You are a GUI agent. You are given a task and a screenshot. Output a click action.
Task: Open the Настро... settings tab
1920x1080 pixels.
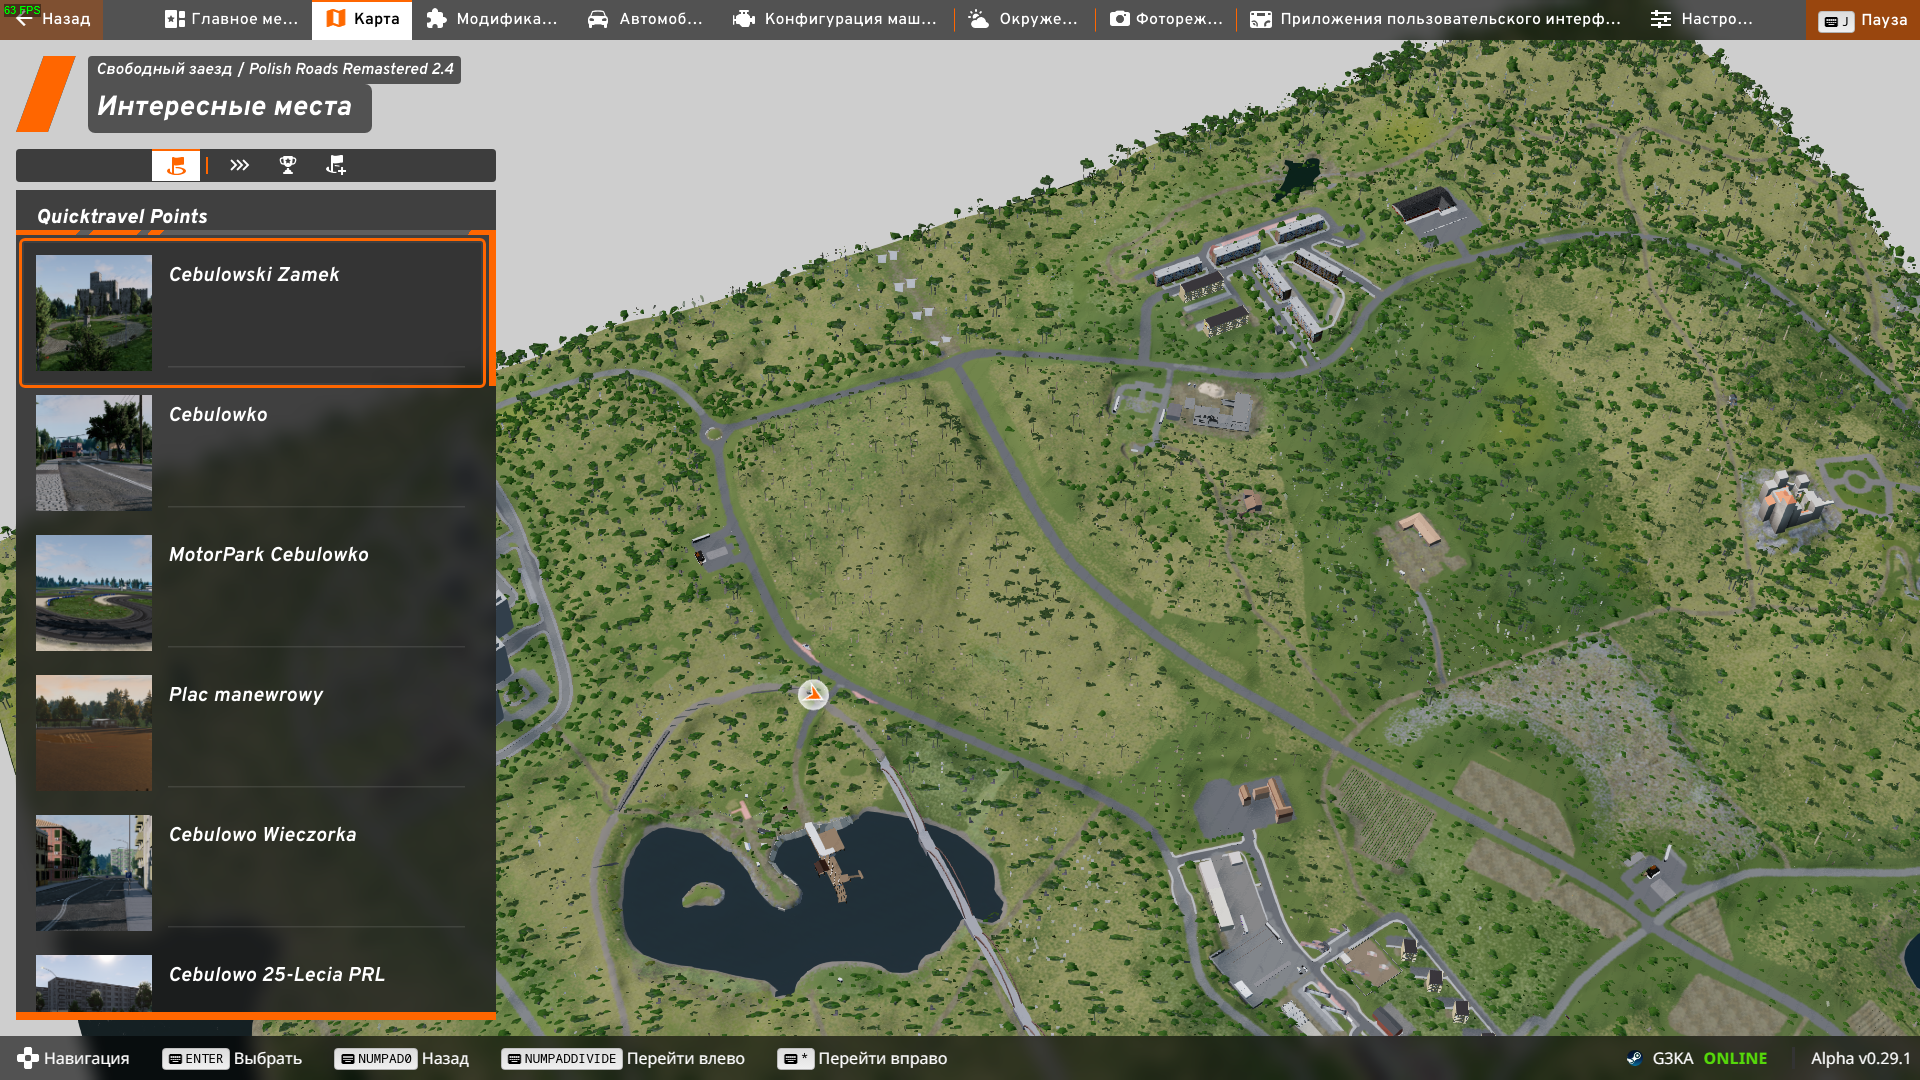pos(1701,19)
